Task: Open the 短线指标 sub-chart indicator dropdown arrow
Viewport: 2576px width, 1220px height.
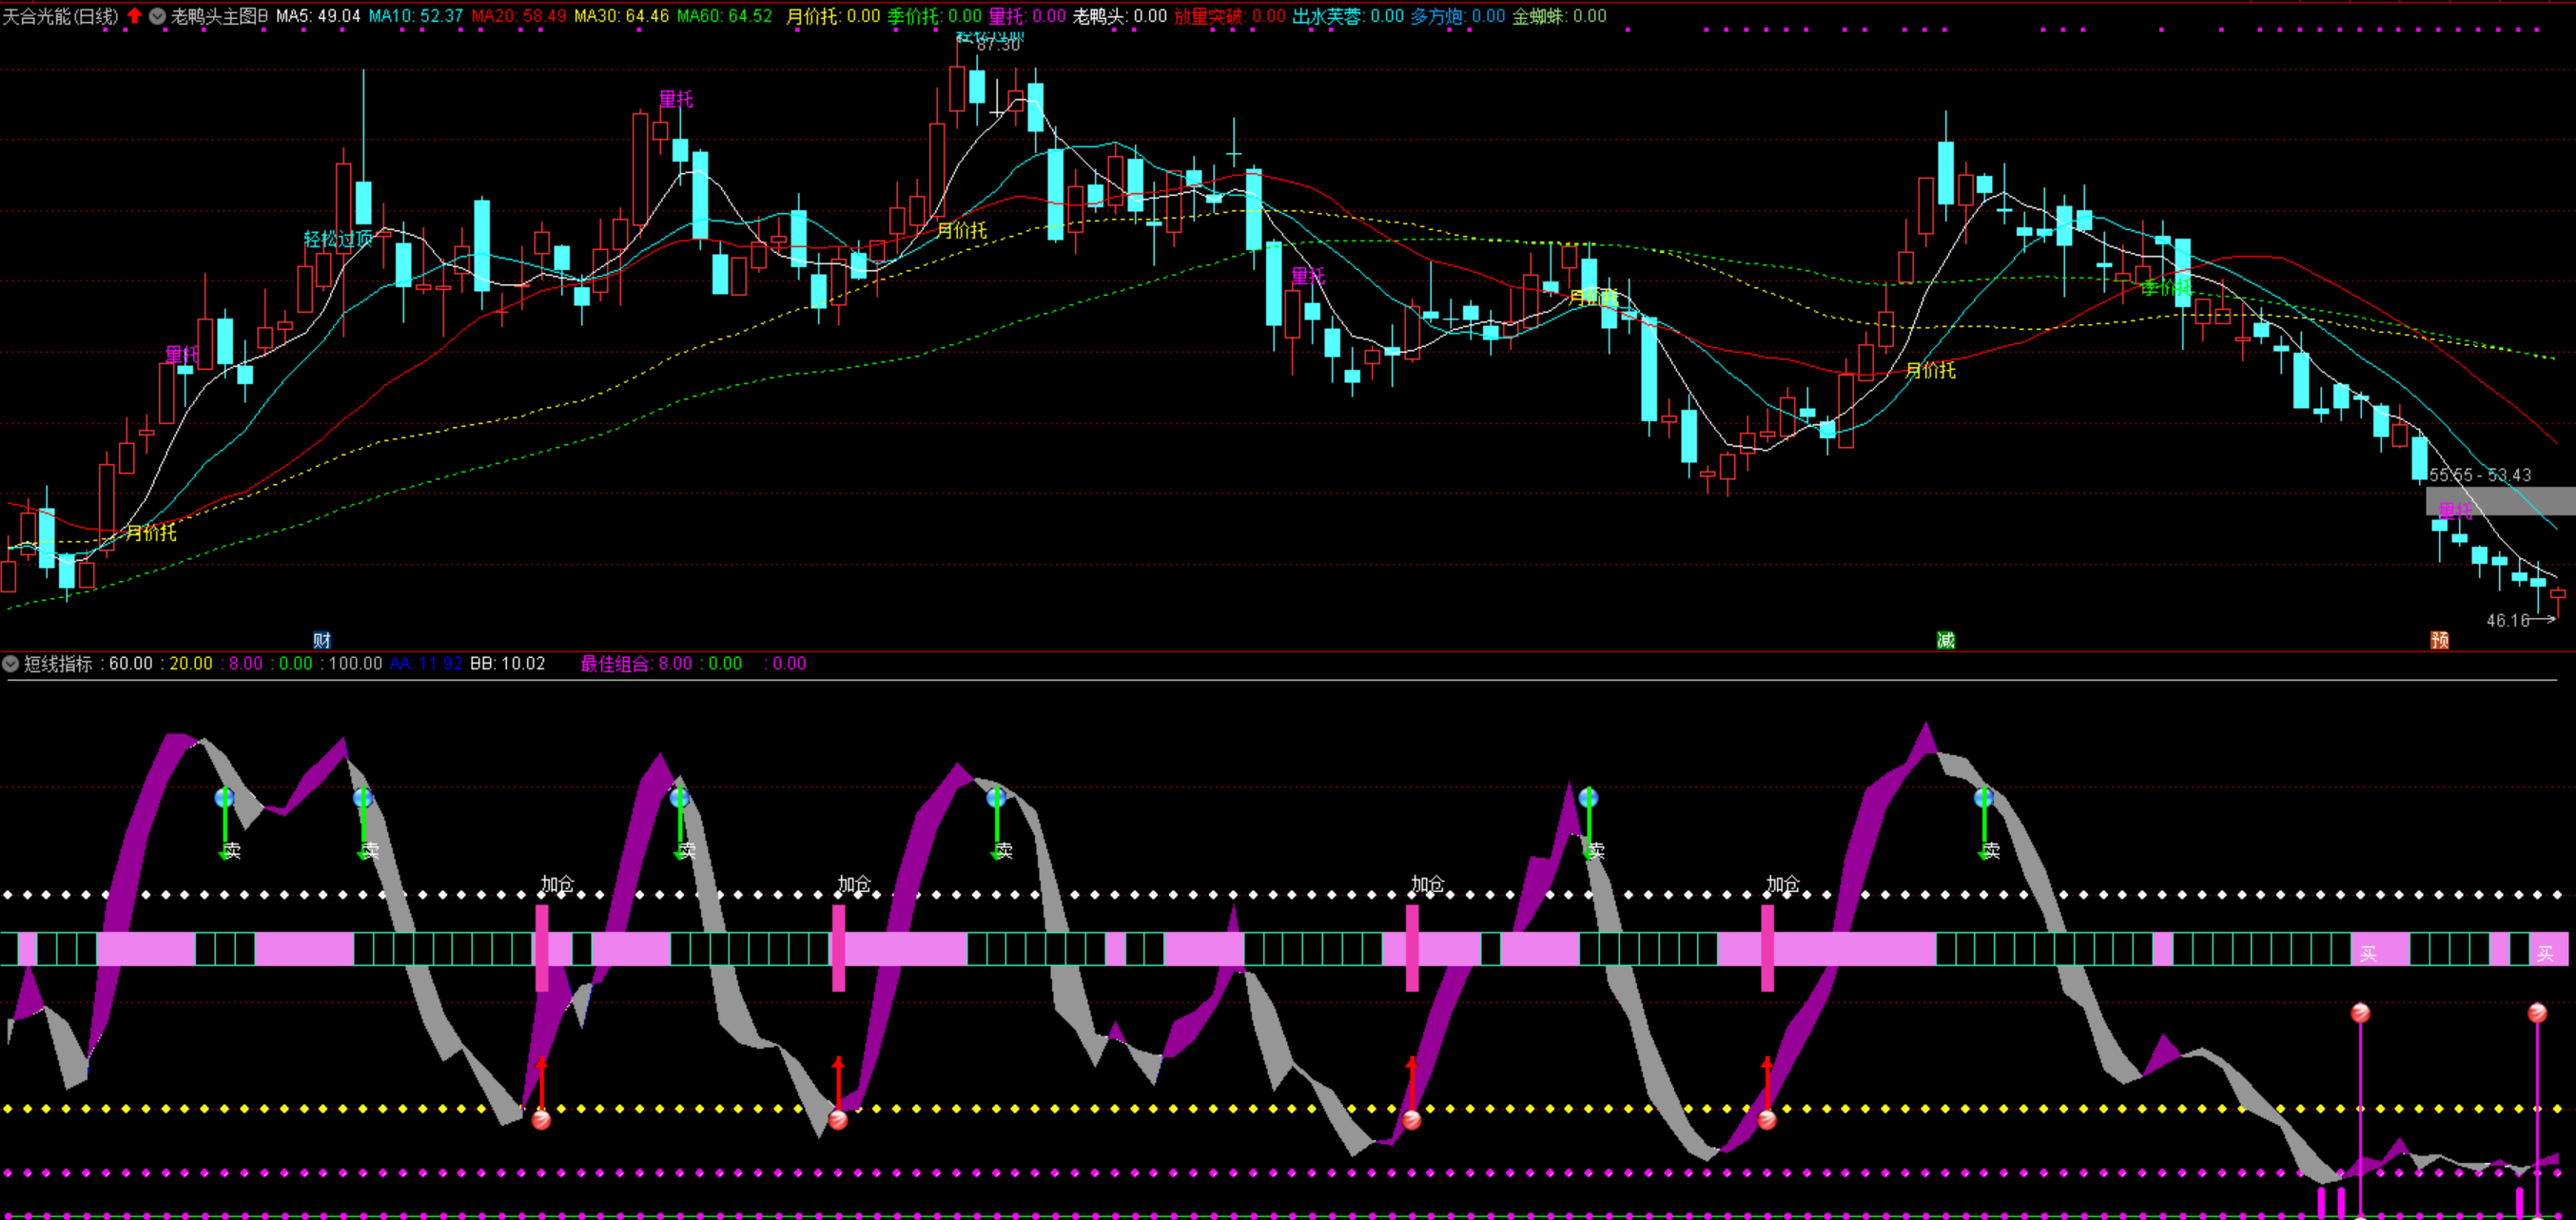Action: (10, 663)
